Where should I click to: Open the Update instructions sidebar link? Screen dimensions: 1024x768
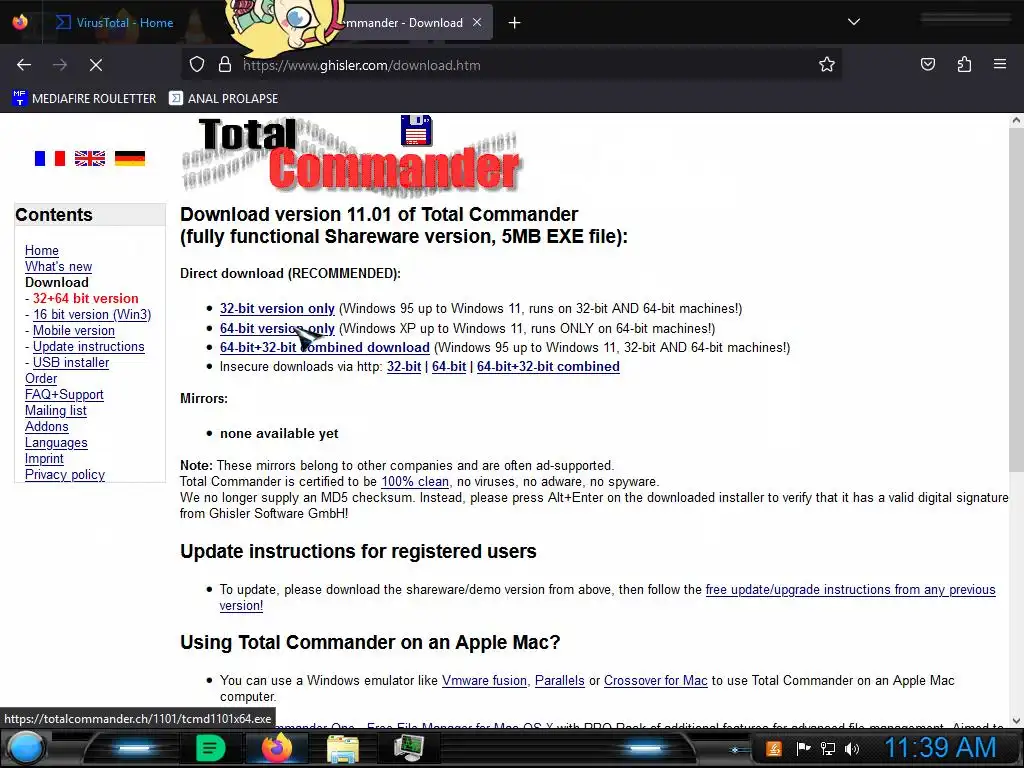[89, 346]
